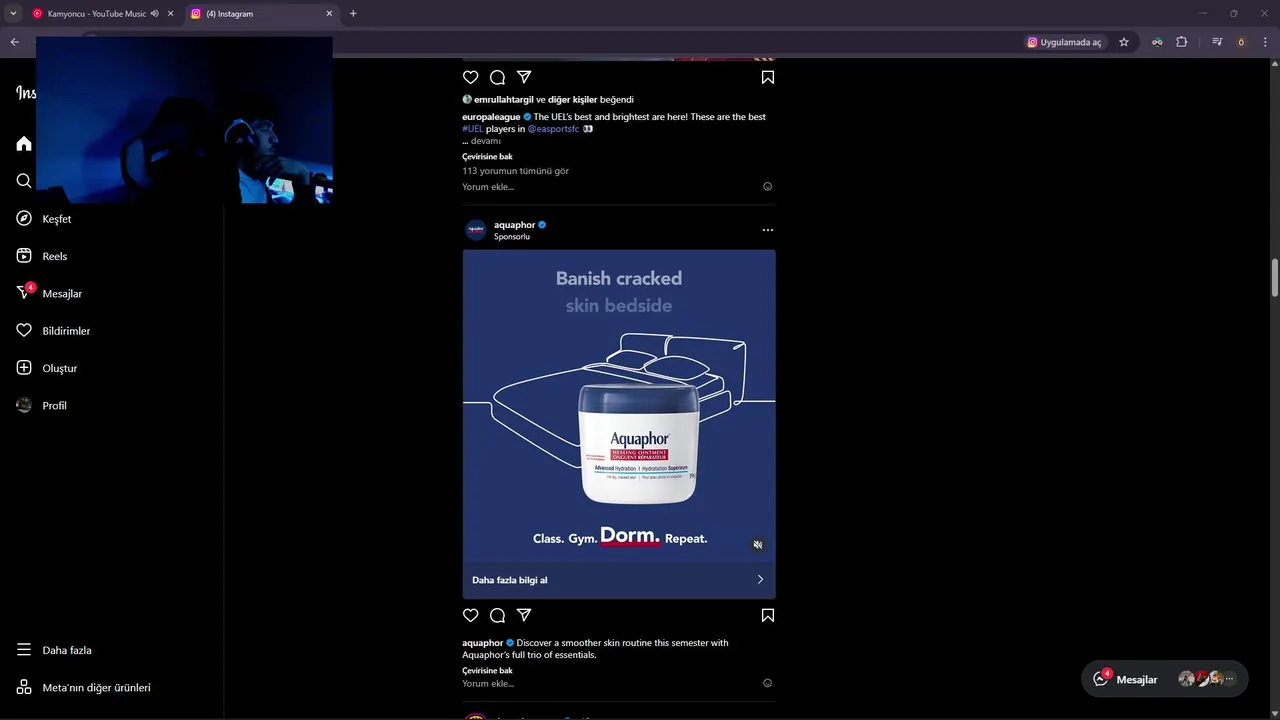Bookmark the aquaphor post

768,615
